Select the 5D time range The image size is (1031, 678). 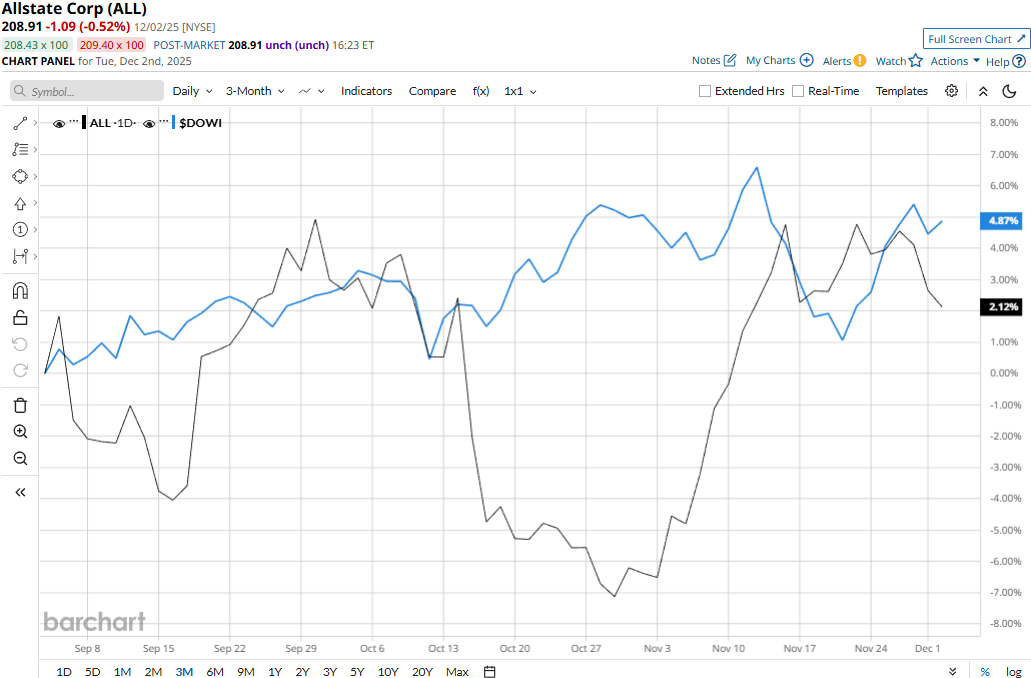[x=93, y=671]
